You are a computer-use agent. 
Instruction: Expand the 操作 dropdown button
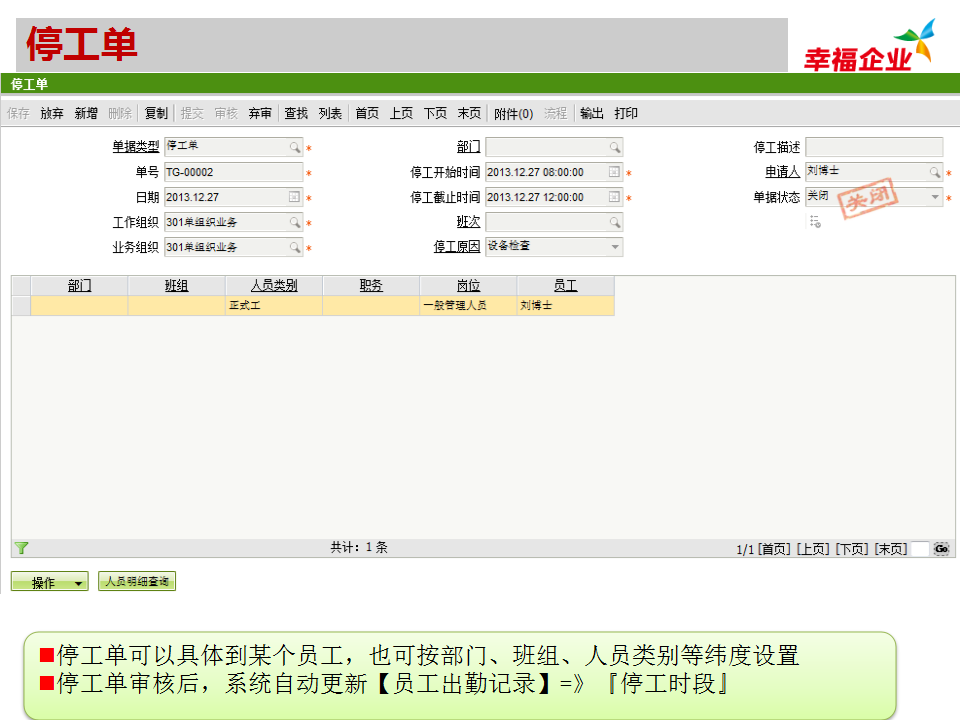coord(79,583)
